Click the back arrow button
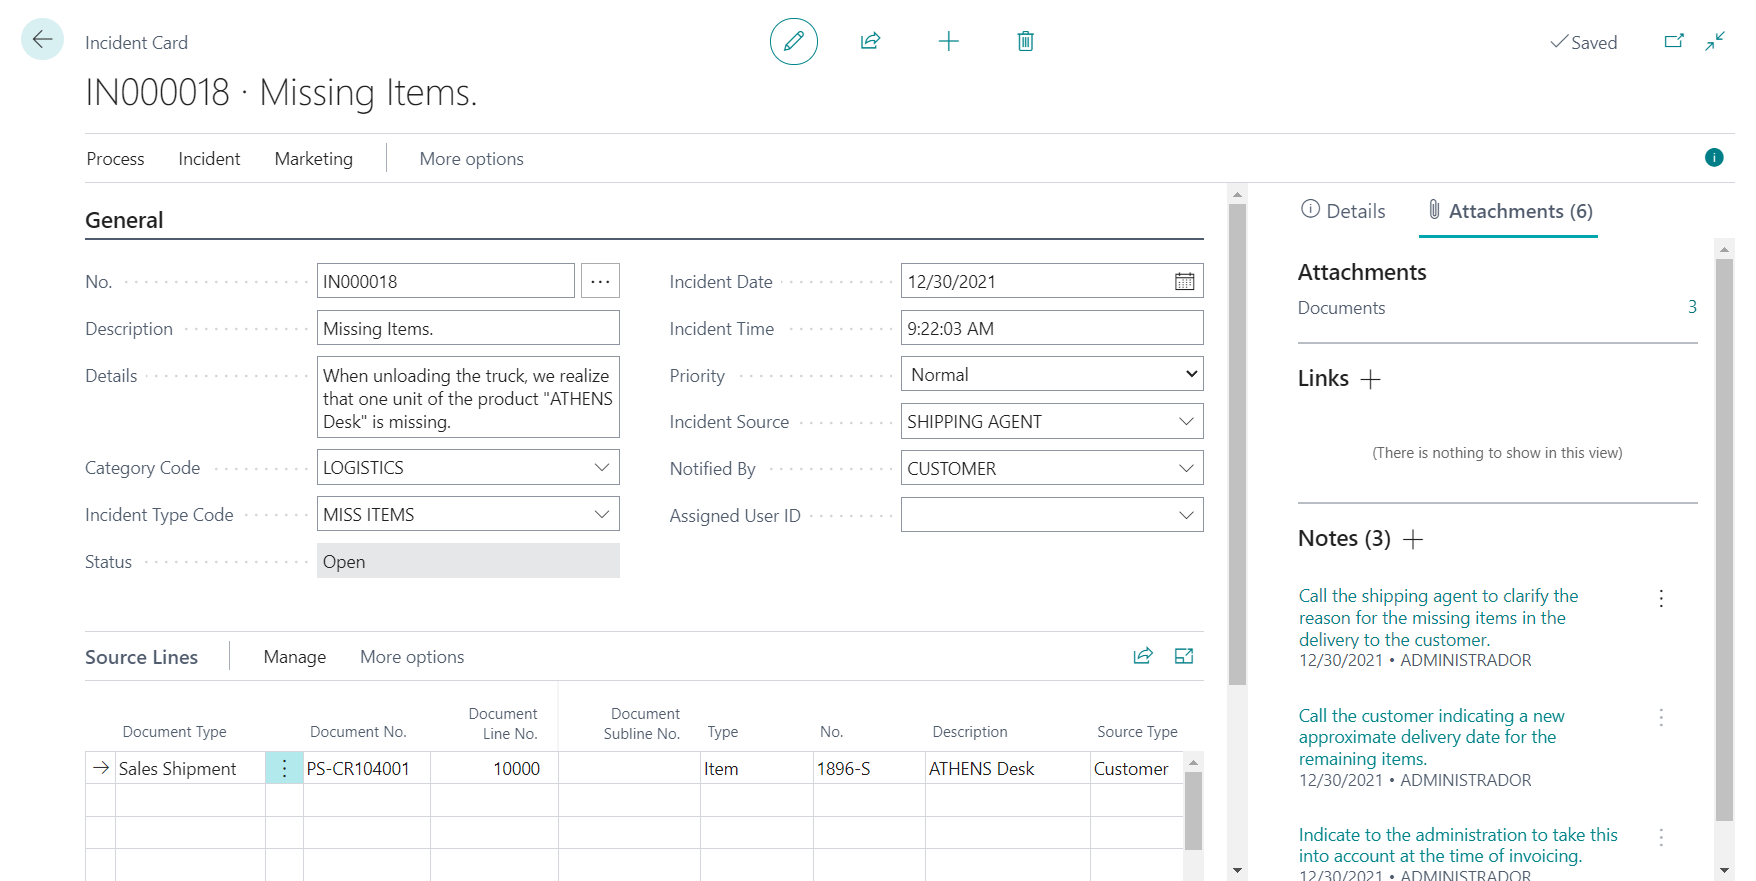Viewport: 1756px width, 881px height. [42, 40]
